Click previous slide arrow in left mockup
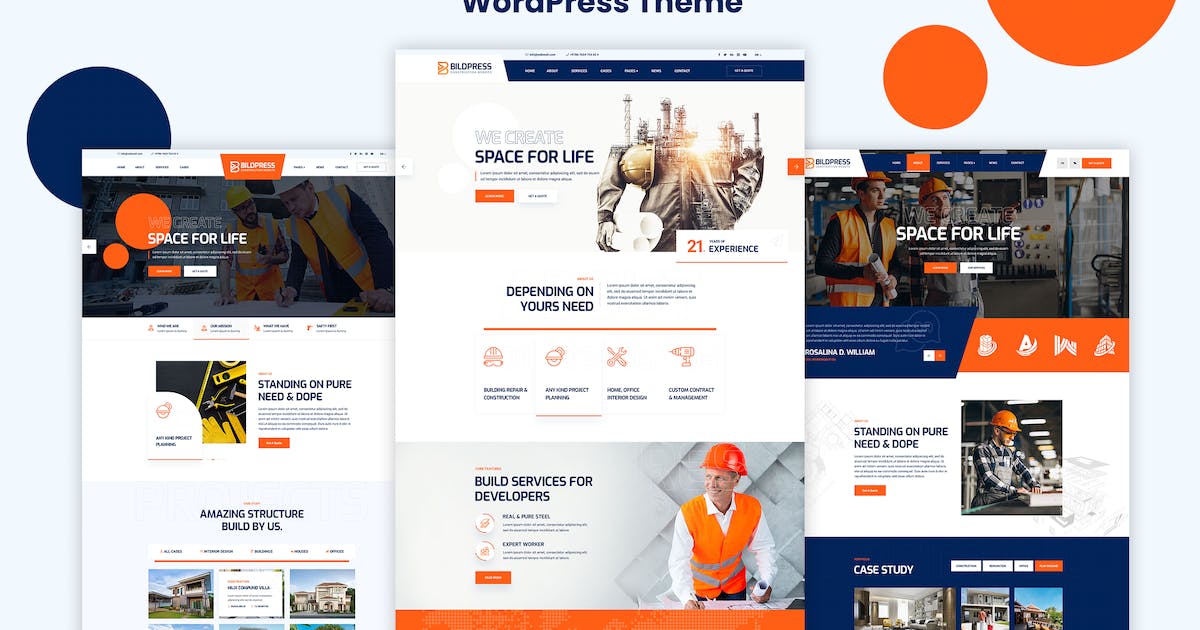This screenshot has height=630, width=1200. (x=89, y=246)
